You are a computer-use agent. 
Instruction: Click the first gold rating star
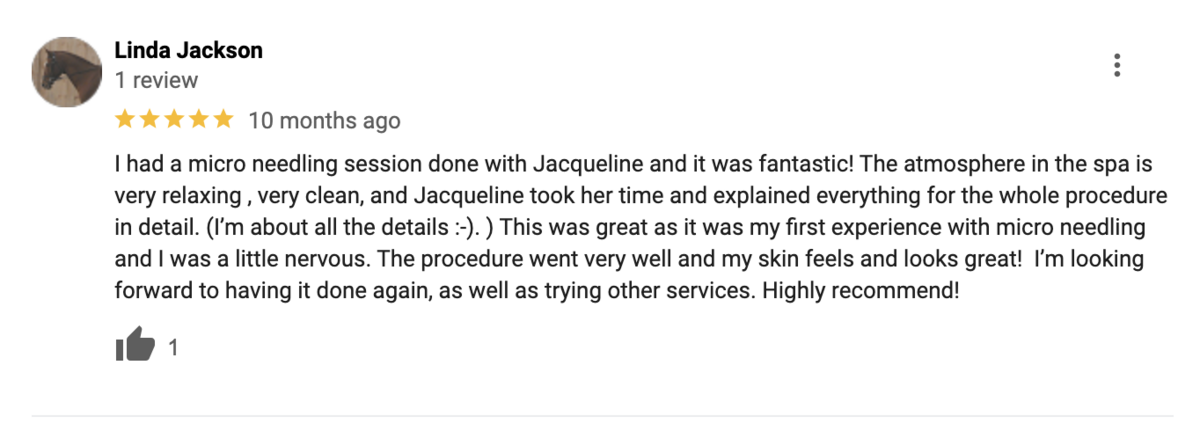tap(125, 120)
